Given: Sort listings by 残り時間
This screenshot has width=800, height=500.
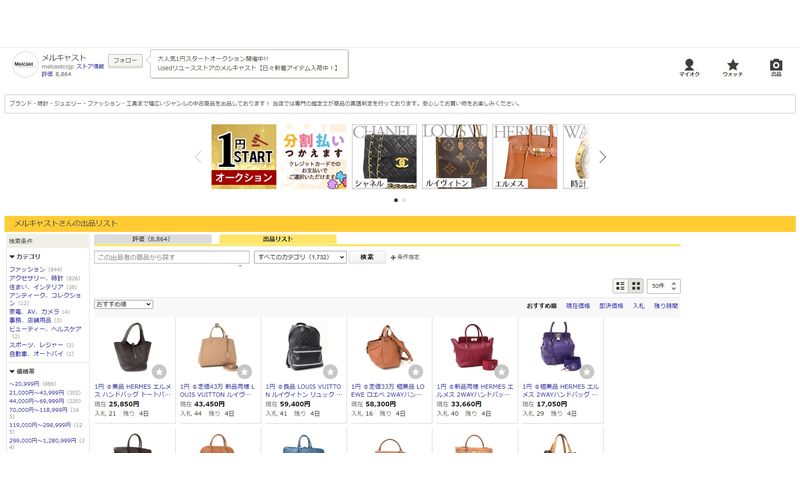Looking at the screenshot, I should [666, 306].
